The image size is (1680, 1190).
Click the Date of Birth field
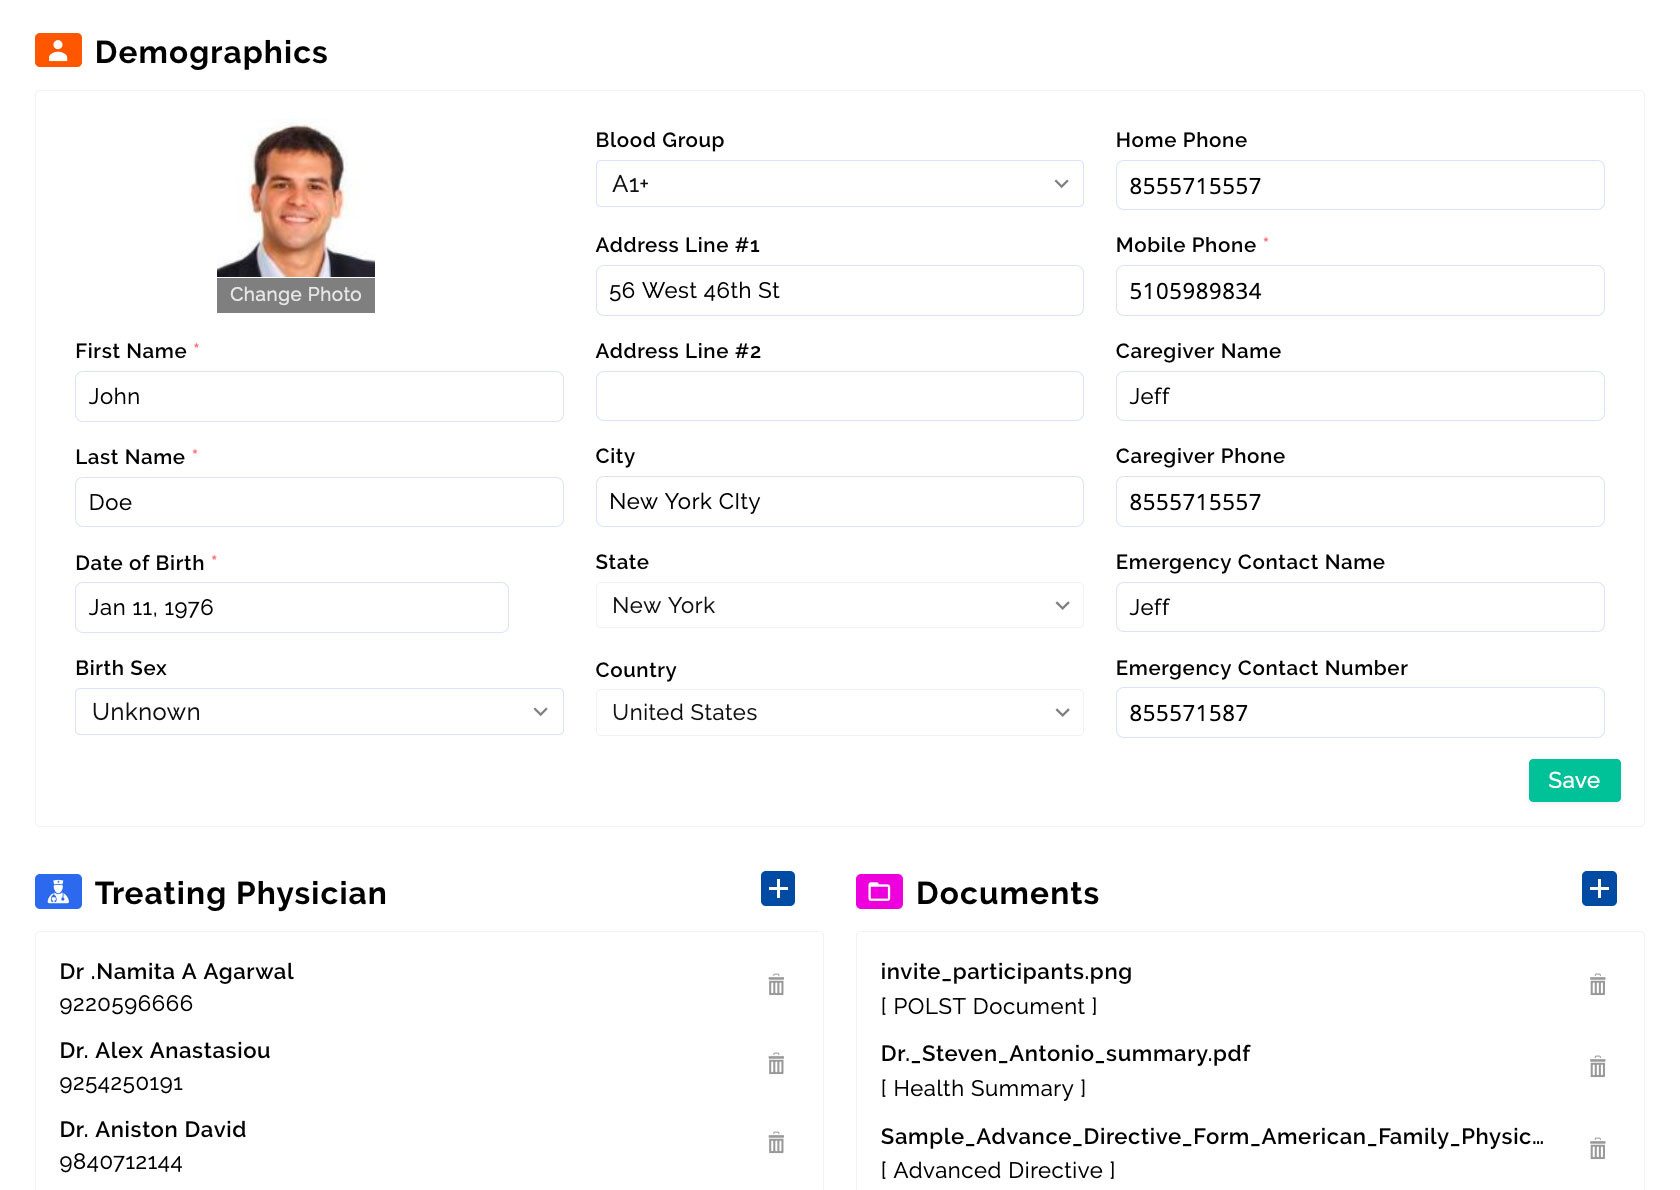(x=291, y=607)
